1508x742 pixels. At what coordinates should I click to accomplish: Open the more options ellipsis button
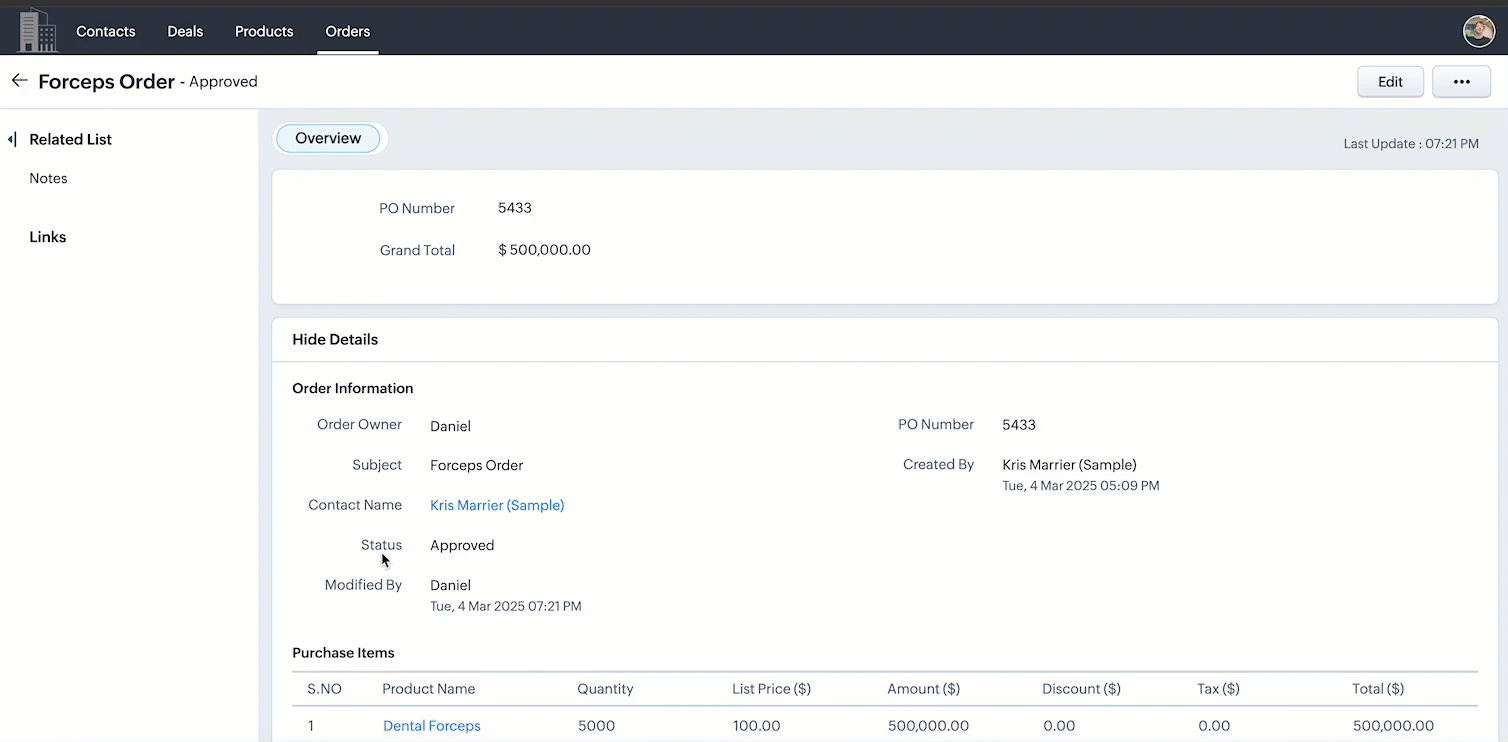1461,82
